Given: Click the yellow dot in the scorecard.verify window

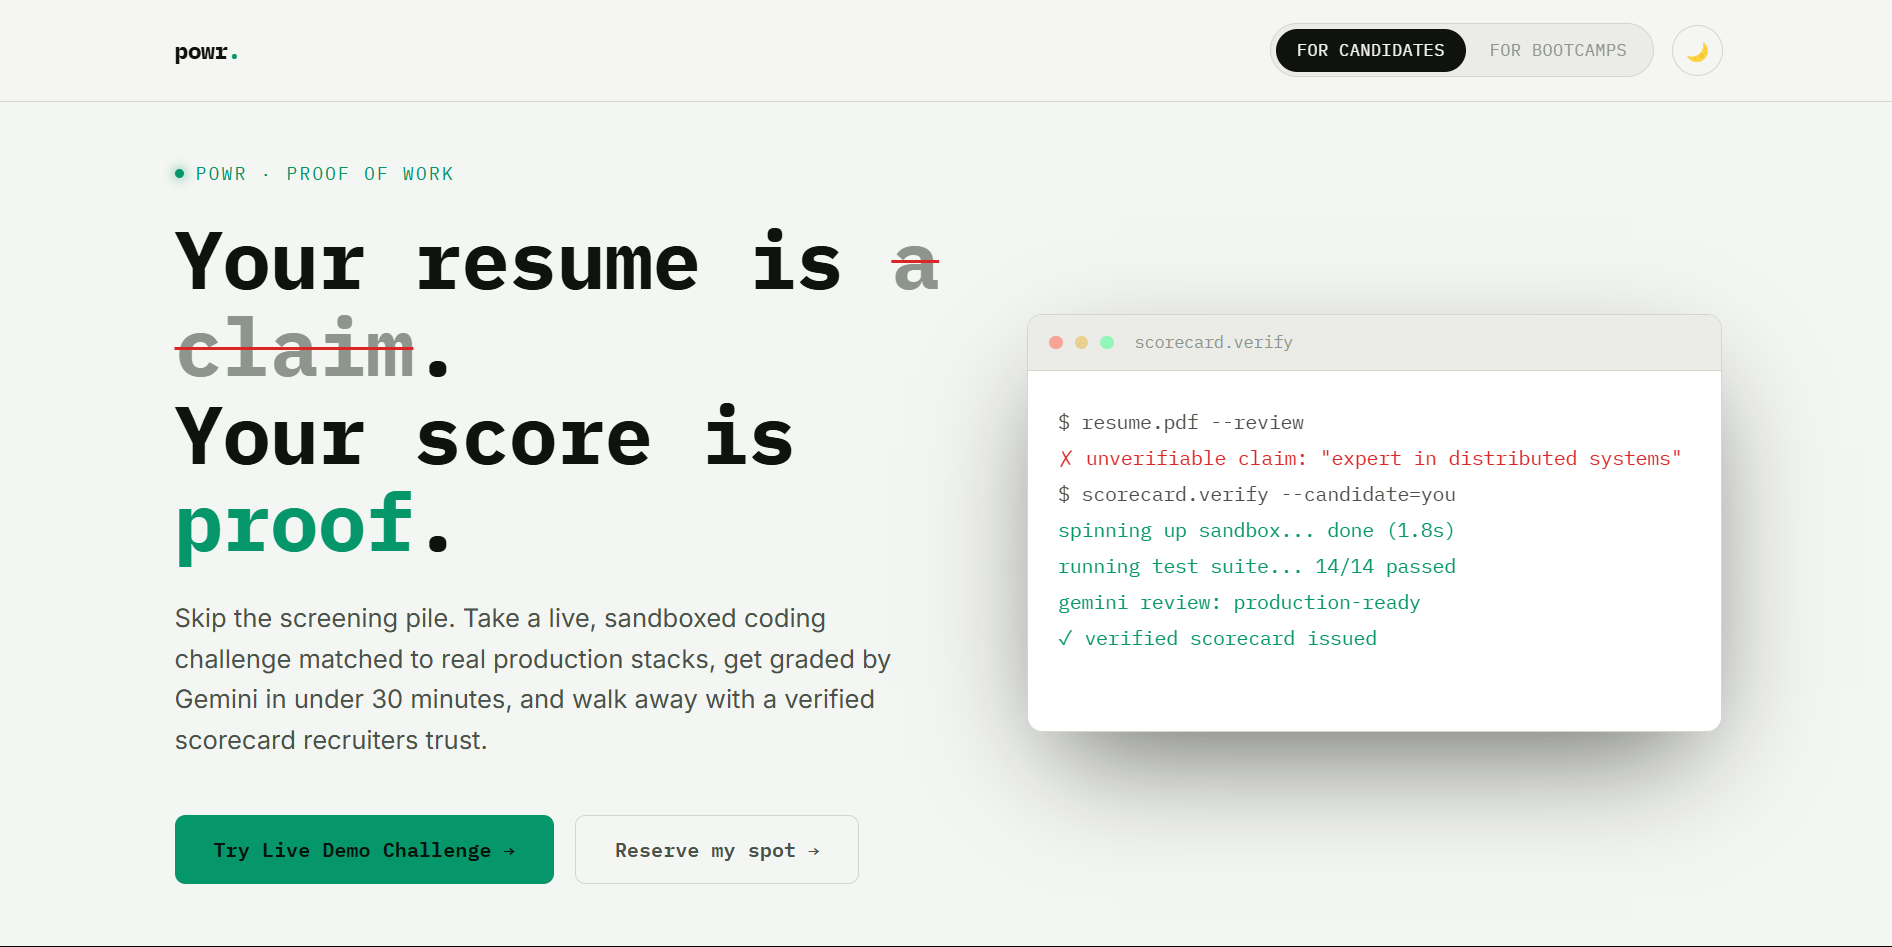Looking at the screenshot, I should (x=1081, y=342).
